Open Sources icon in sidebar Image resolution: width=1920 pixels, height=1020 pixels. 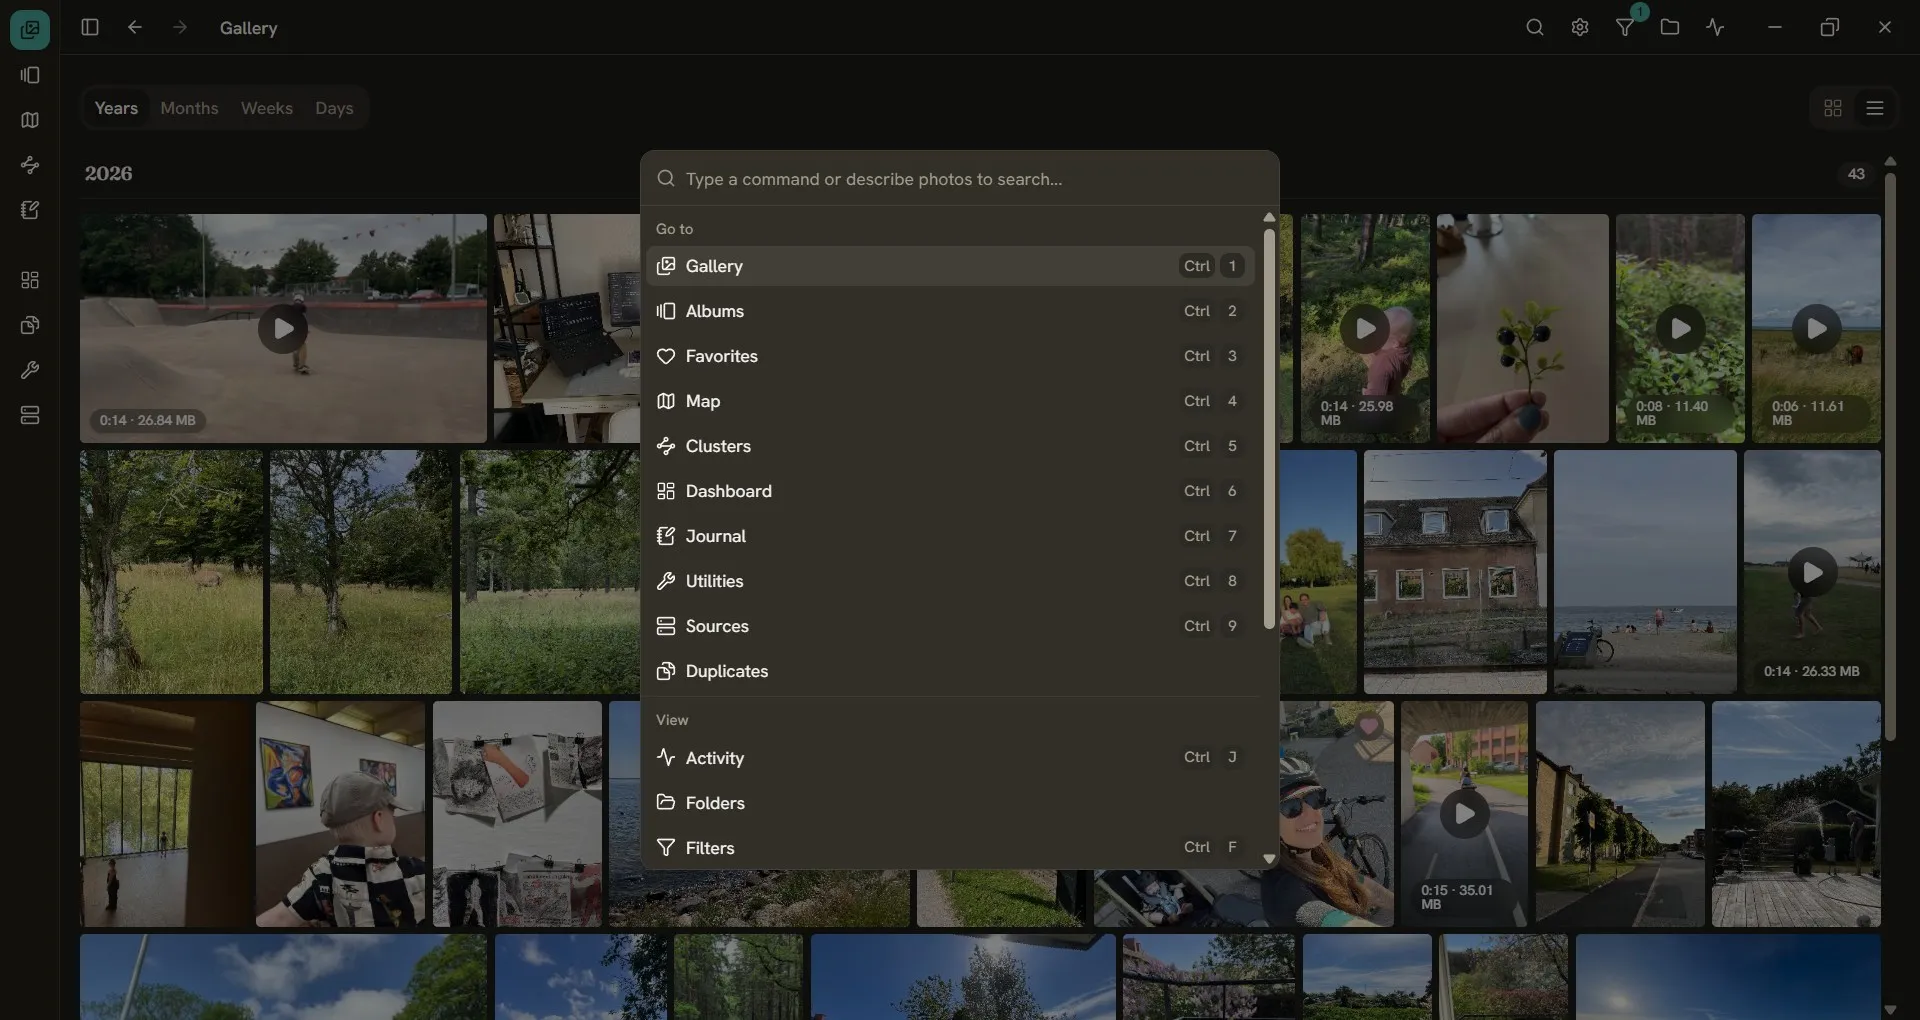30,416
